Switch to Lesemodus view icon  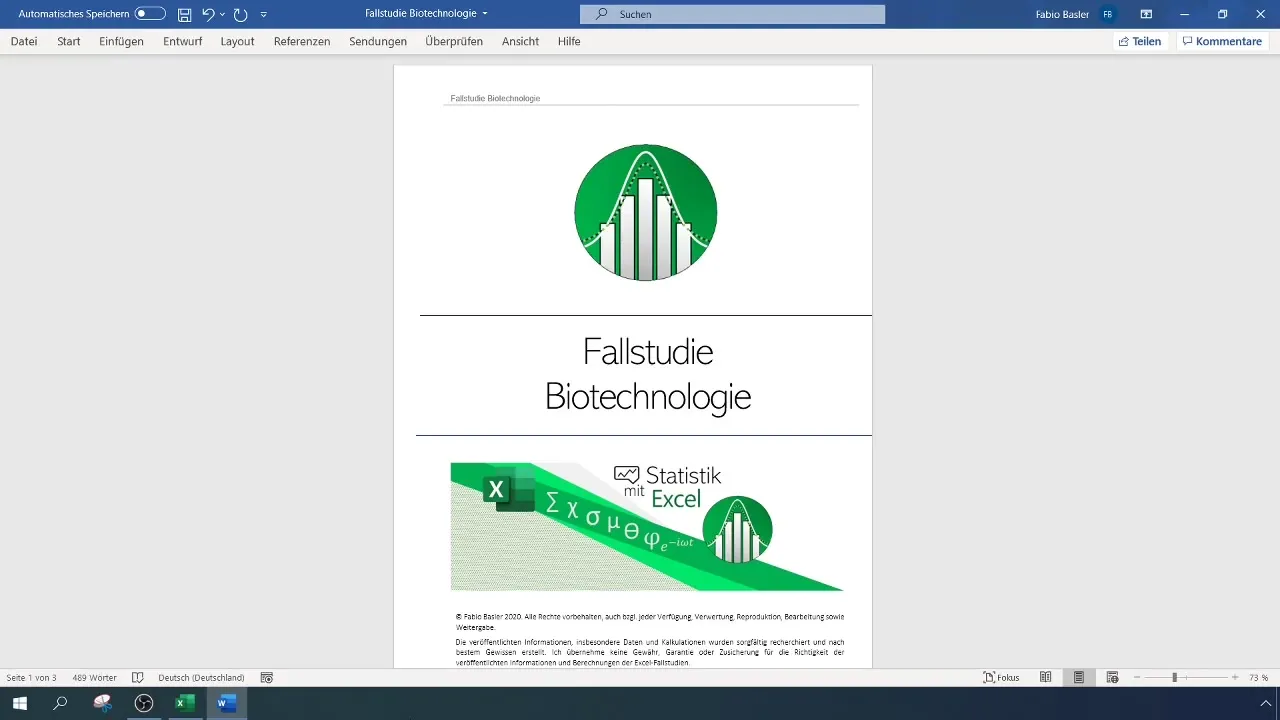(x=1045, y=677)
